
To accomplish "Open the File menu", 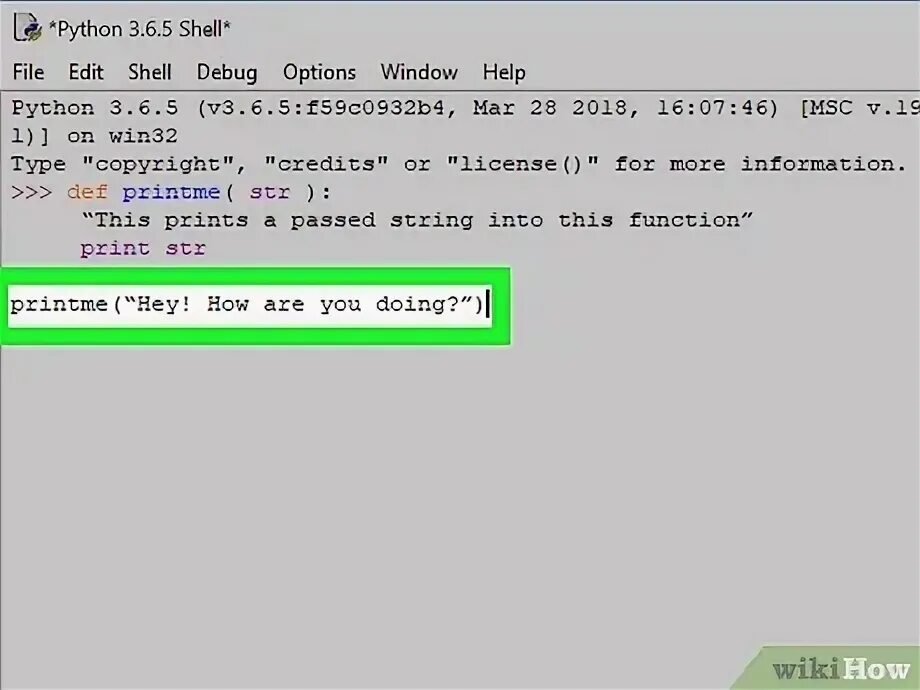I will click(x=28, y=72).
